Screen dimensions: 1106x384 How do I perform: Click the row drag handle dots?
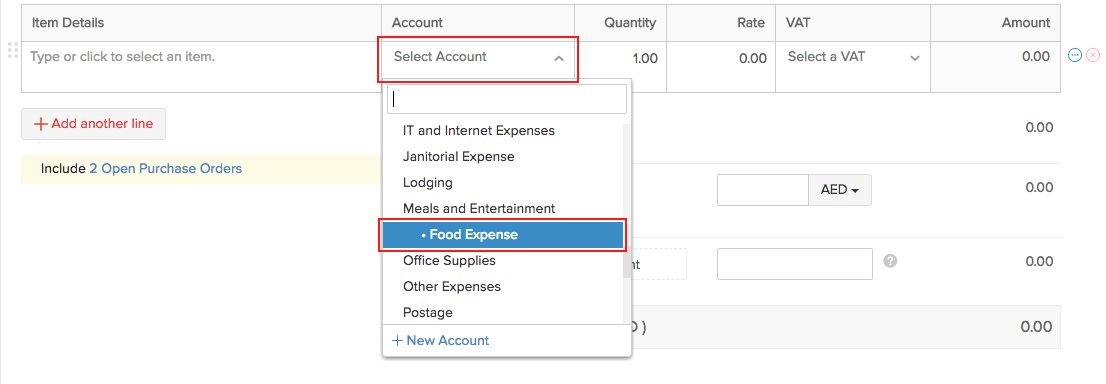pyautogui.click(x=12, y=50)
